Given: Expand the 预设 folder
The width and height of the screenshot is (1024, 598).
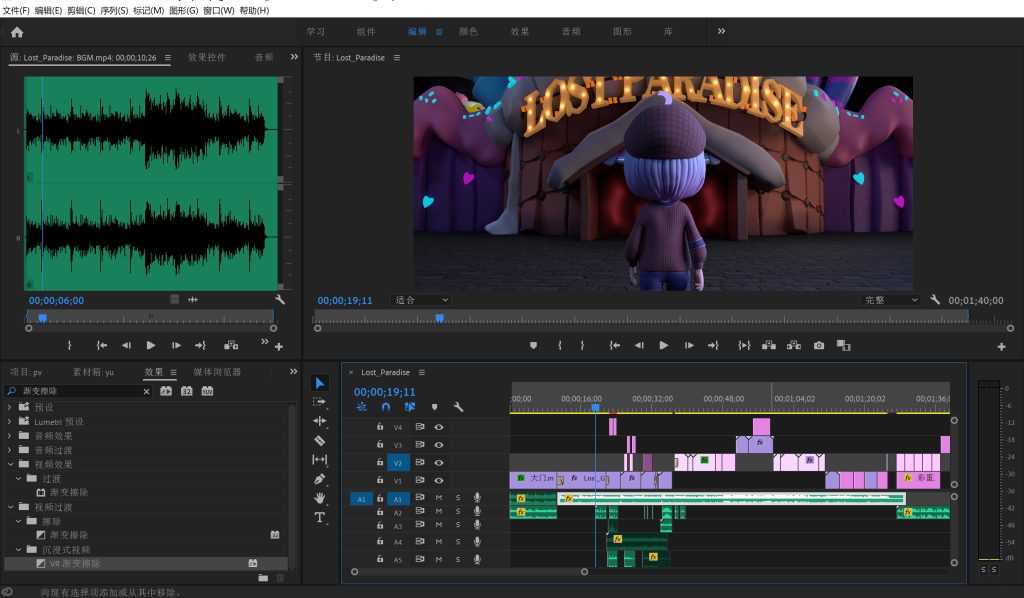Looking at the screenshot, I should [x=9, y=407].
